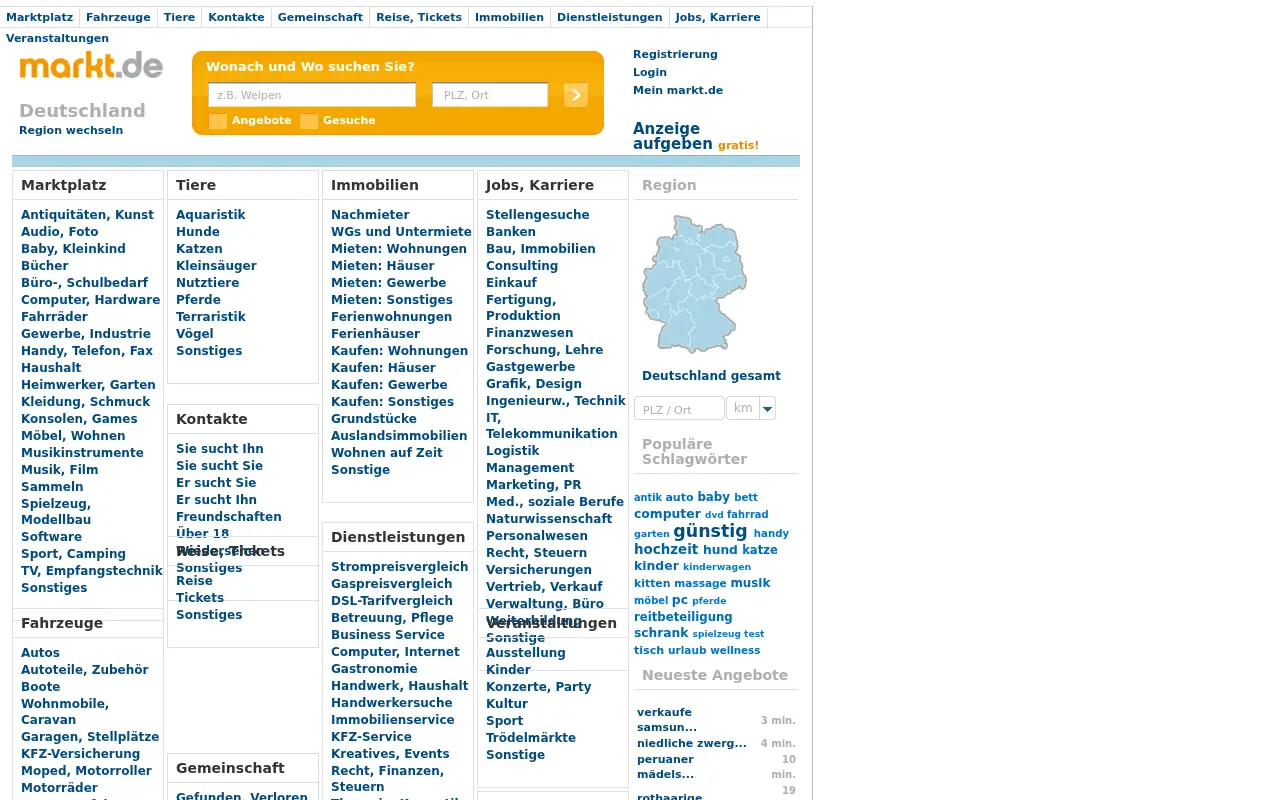
Task: Open Katzen category link
Action: 199,249
